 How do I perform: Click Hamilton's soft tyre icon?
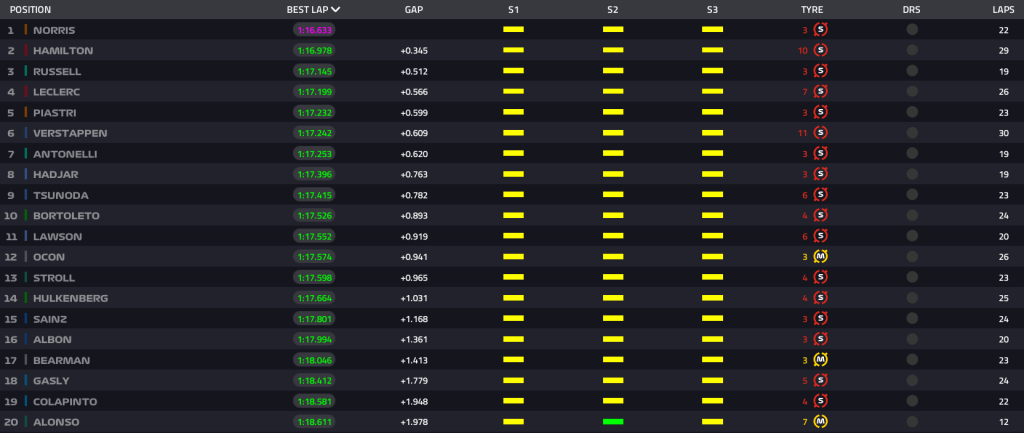click(821, 50)
